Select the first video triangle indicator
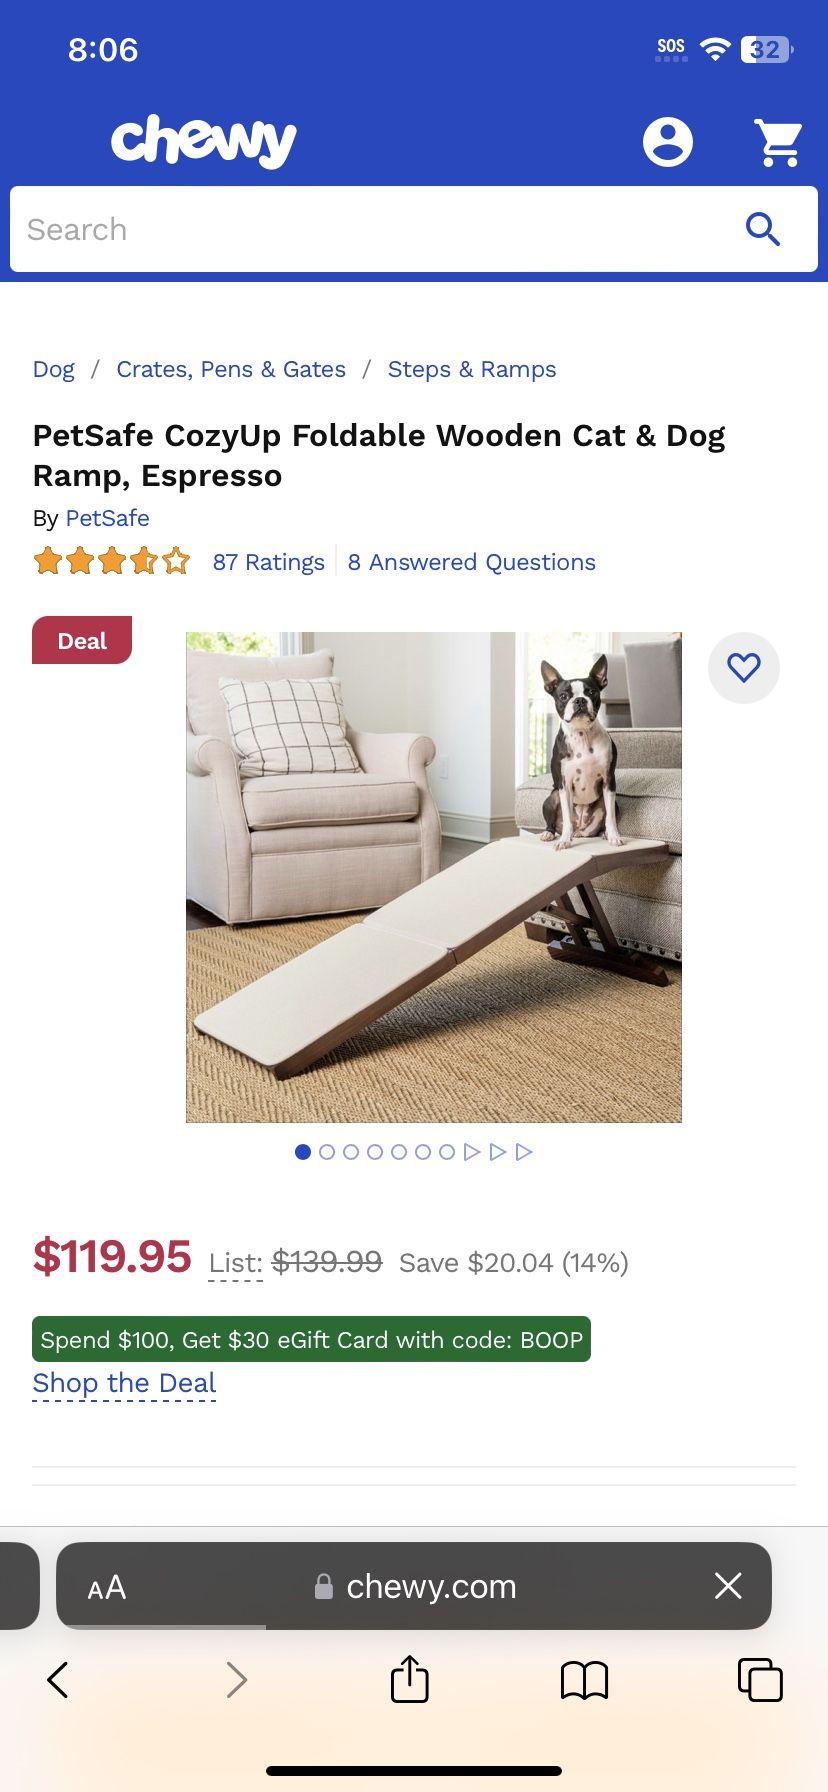 tap(472, 1152)
